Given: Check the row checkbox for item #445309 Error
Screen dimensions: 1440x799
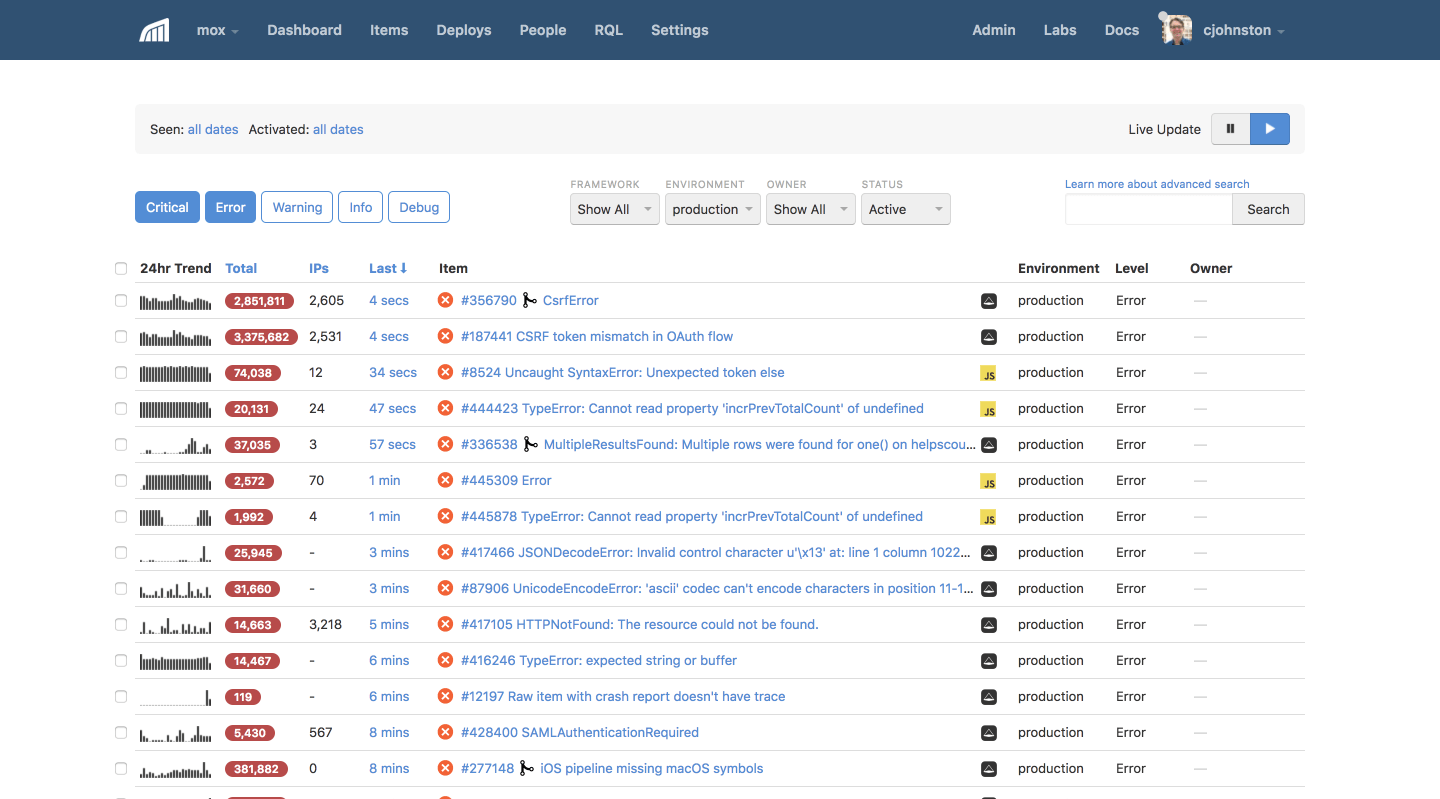Looking at the screenshot, I should [121, 481].
